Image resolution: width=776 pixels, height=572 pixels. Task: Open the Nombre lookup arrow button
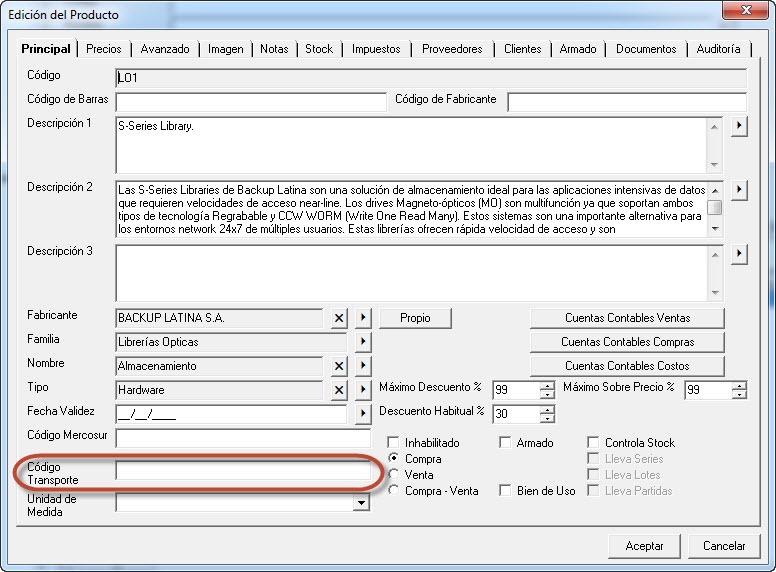tap(363, 366)
